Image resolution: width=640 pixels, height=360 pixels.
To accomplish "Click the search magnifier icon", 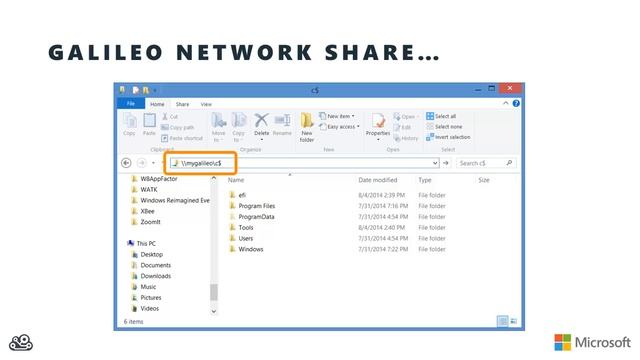I will (509, 163).
